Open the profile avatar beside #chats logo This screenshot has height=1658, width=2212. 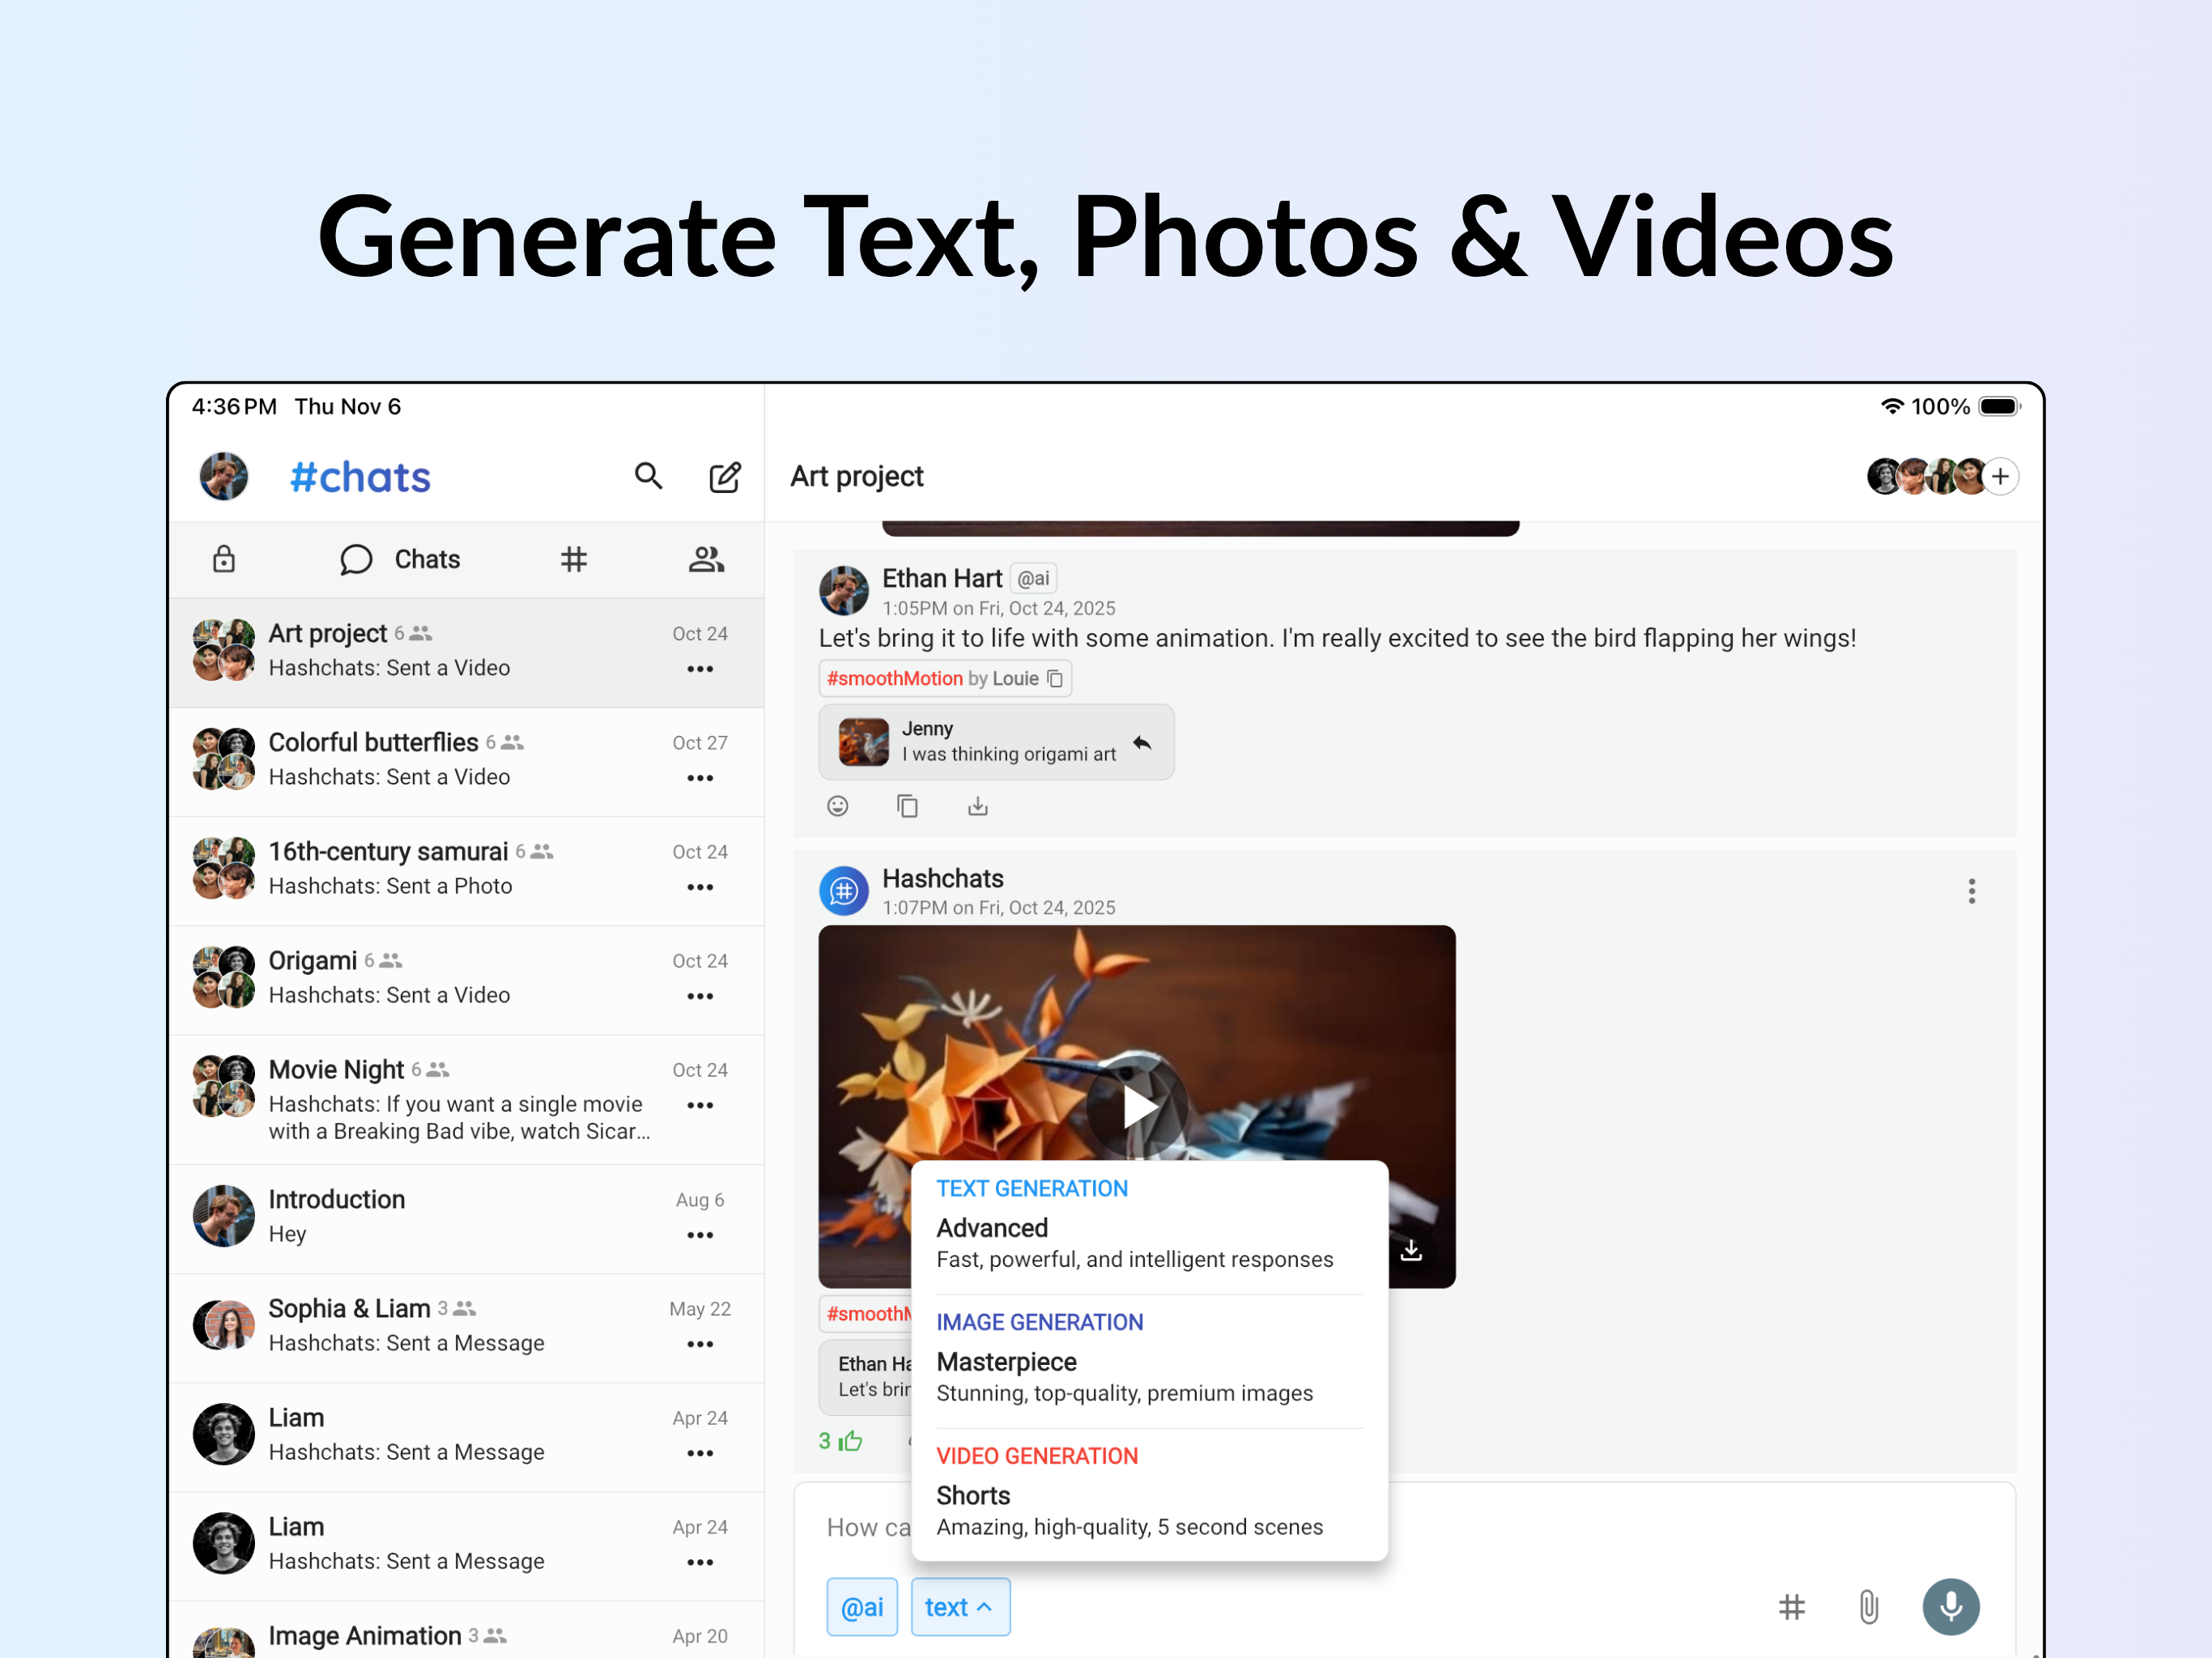pyautogui.click(x=224, y=477)
